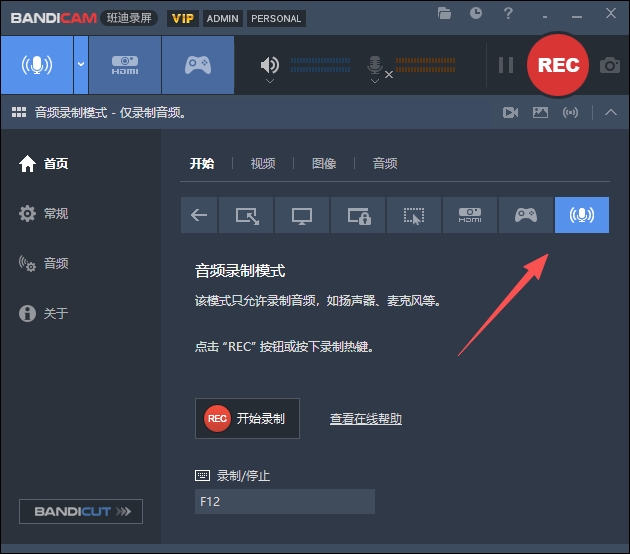Screen dimensions: 630x554
Task: Click the speaker volume icon
Action: pyautogui.click(x=270, y=65)
